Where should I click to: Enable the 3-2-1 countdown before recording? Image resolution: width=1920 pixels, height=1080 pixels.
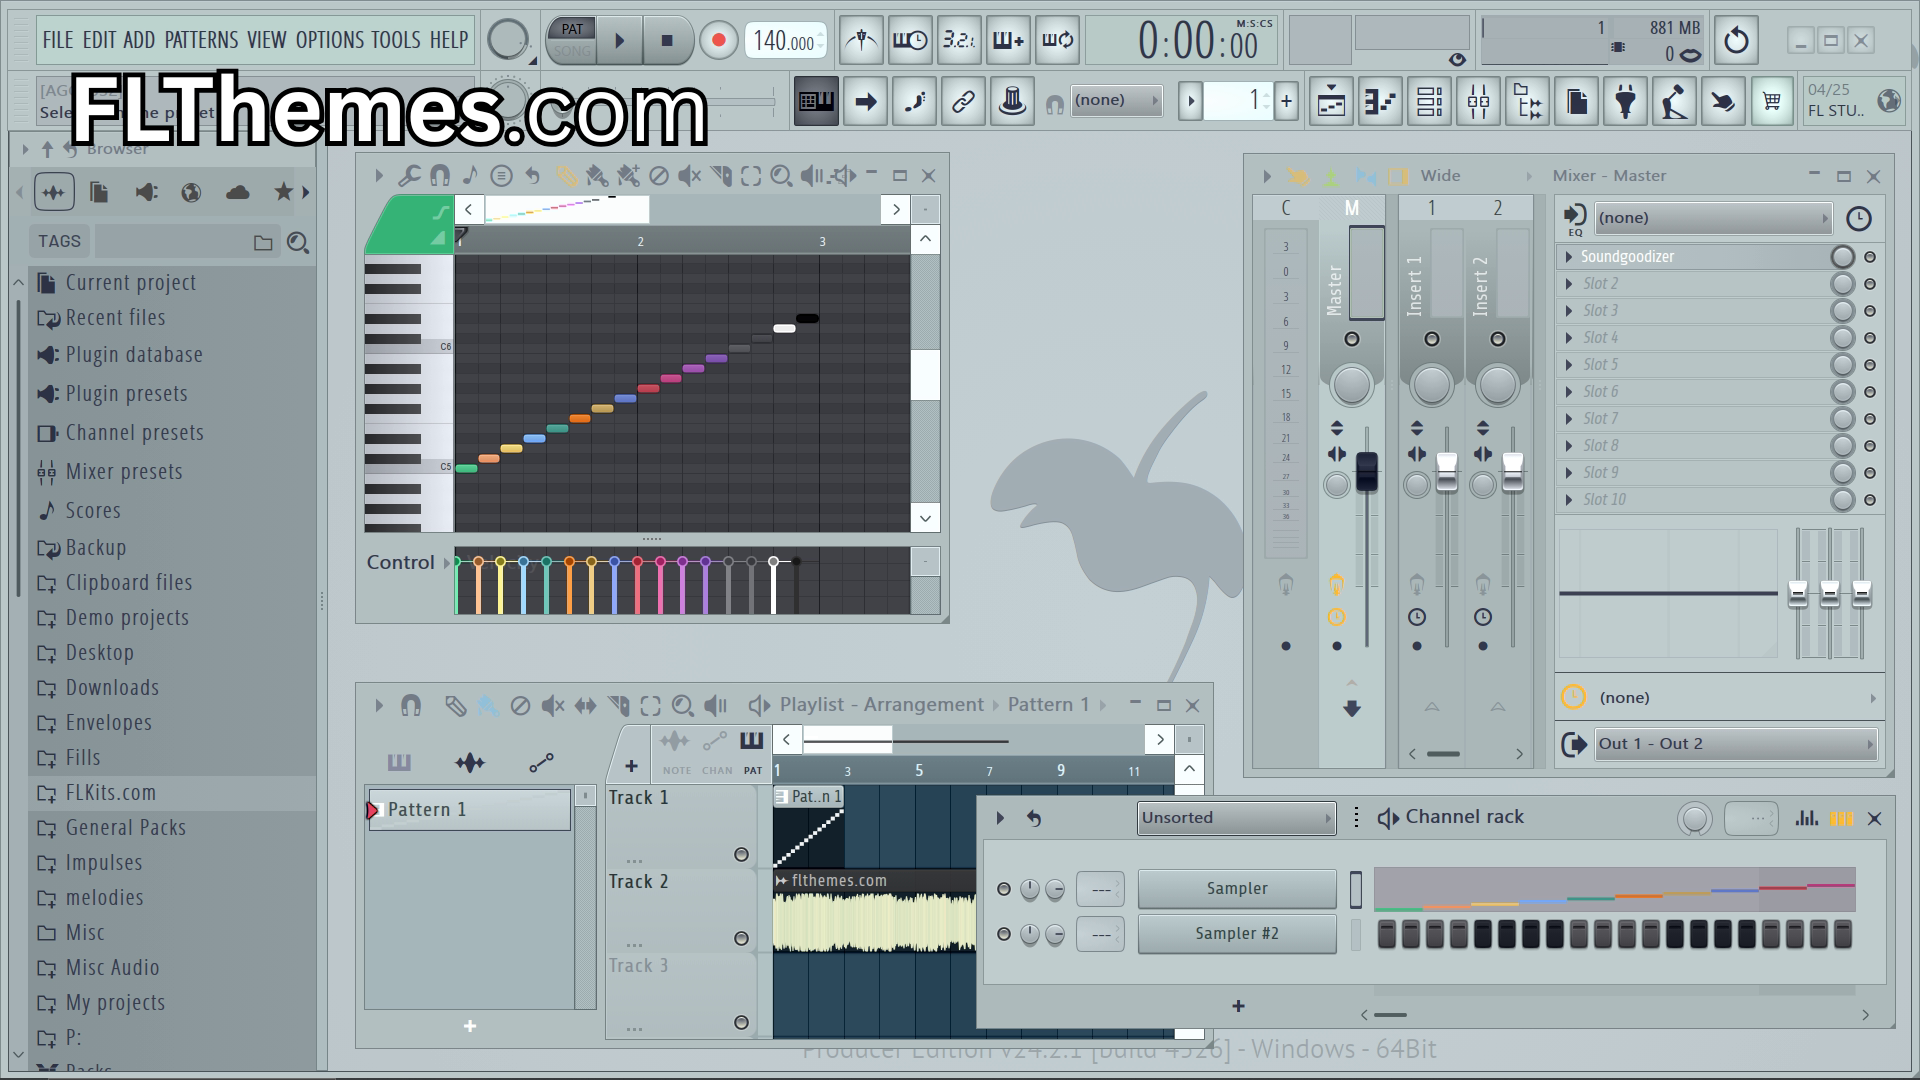pyautogui.click(x=959, y=41)
